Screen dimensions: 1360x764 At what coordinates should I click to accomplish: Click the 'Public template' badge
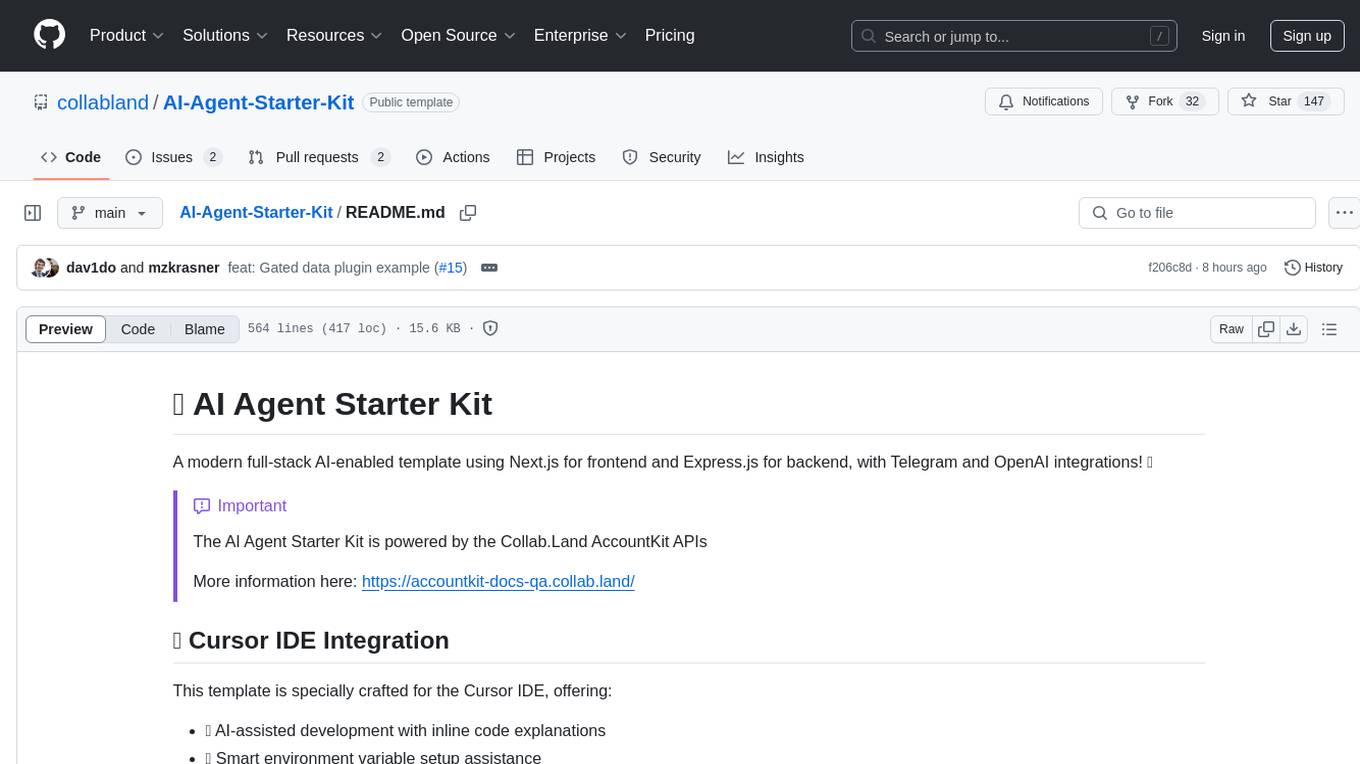411,102
